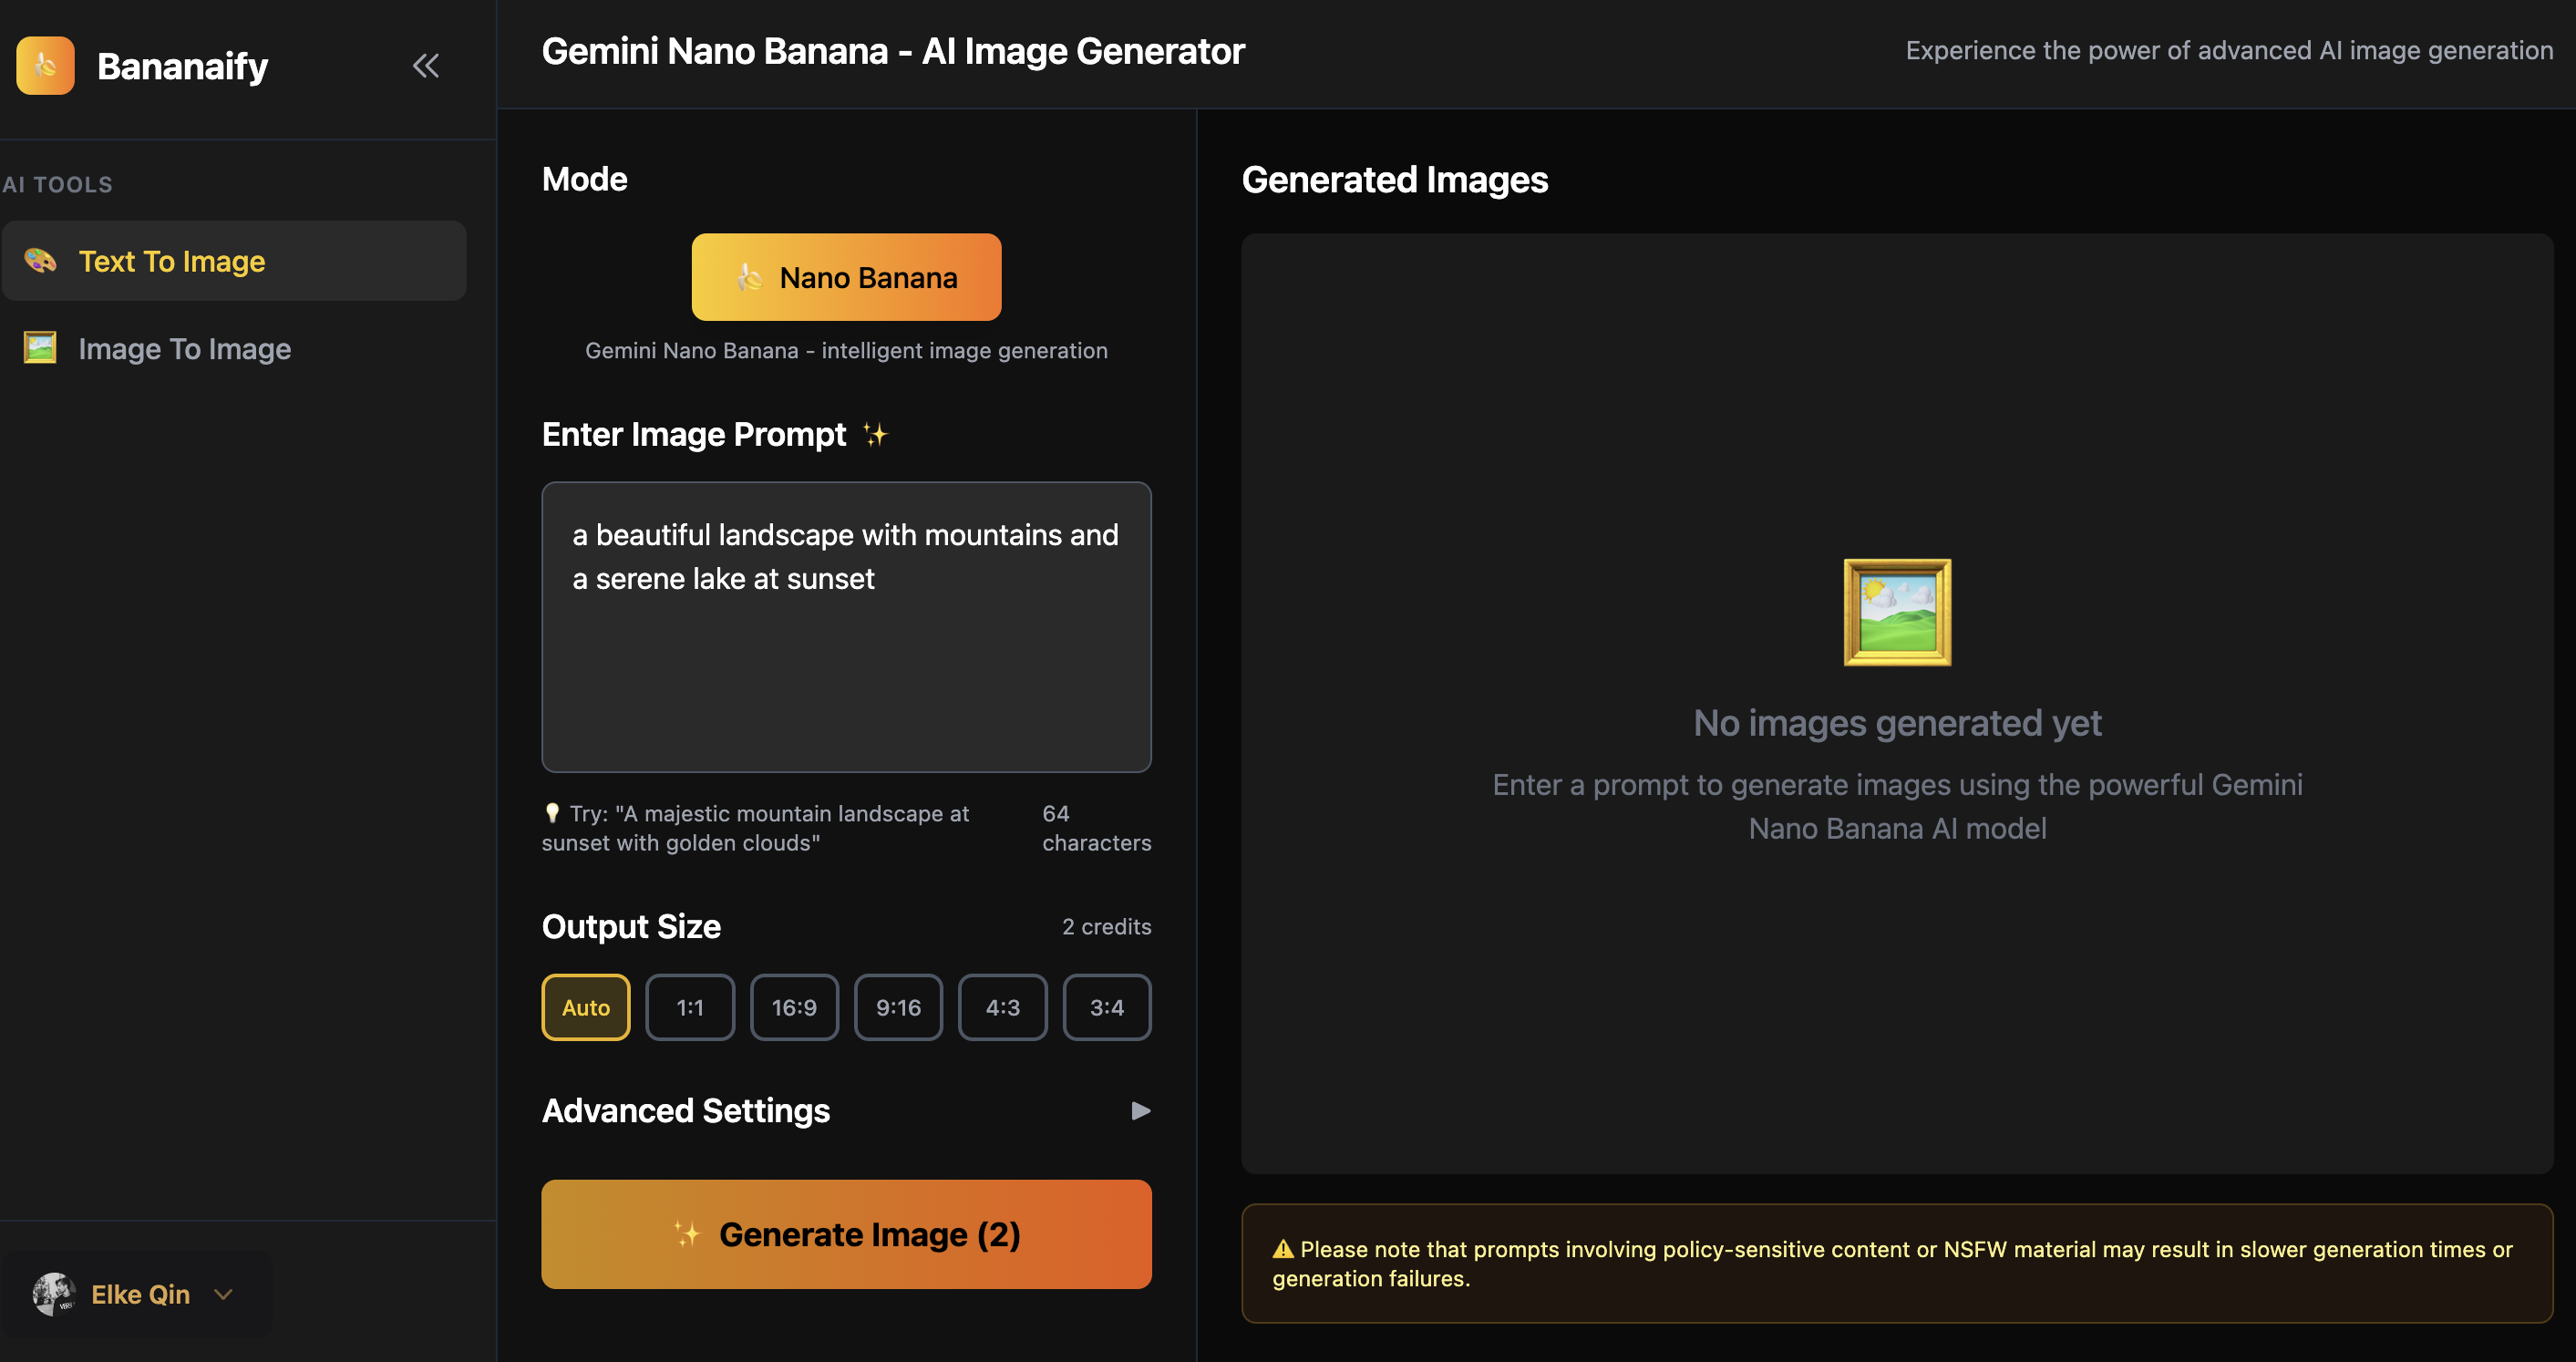Expand Advanced Settings with the triangle
The height and width of the screenshot is (1362, 2576).
tap(1140, 1111)
